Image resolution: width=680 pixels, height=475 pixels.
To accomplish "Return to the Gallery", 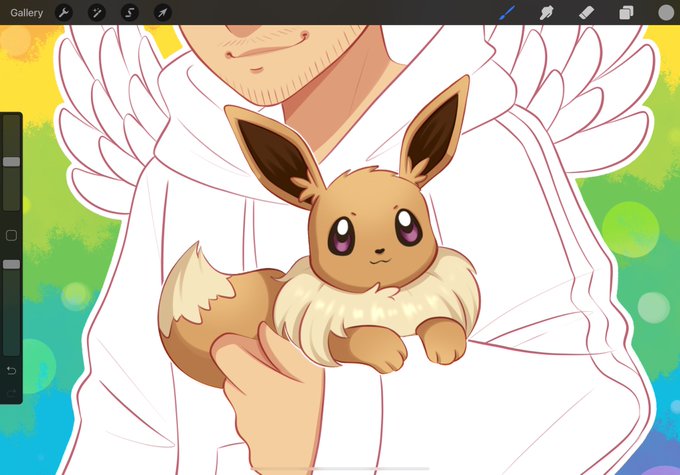I will [26, 13].
